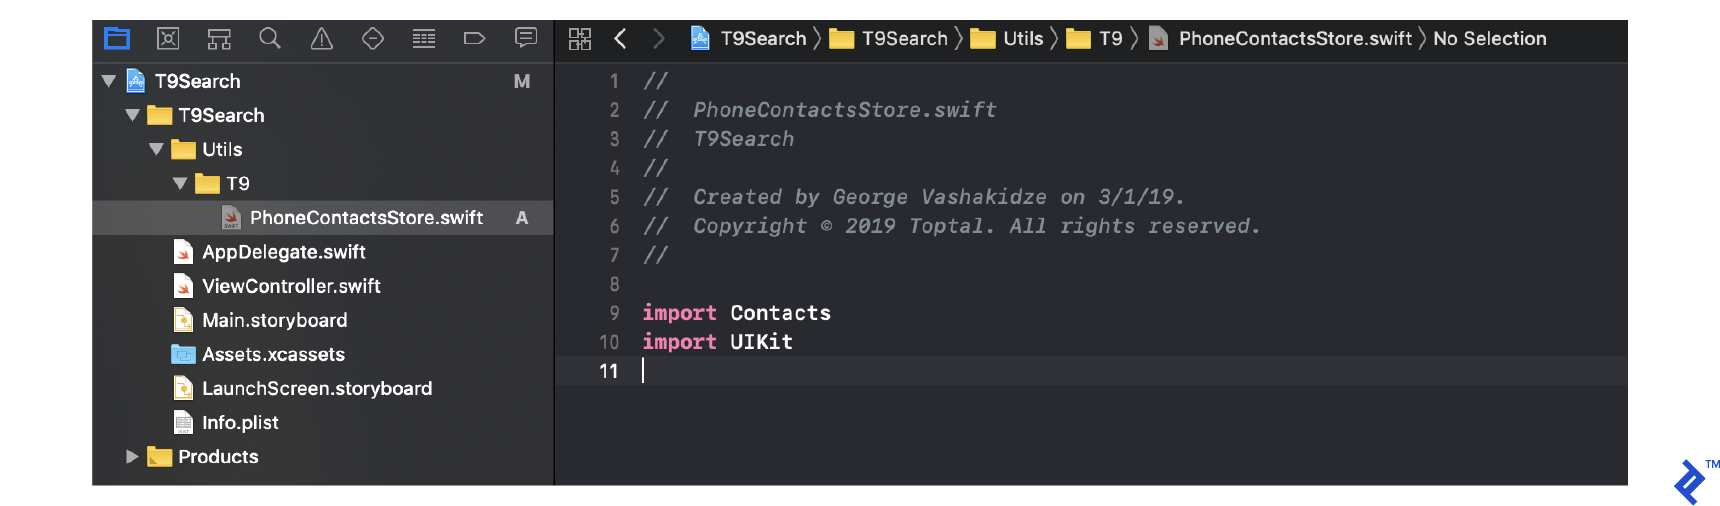Select AppDelegate.swift in the navigator

(x=283, y=252)
